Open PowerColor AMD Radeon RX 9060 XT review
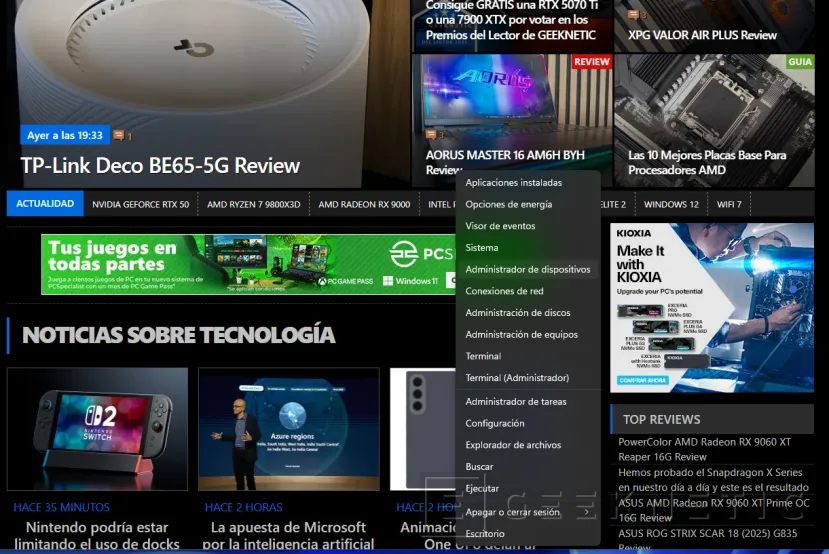Image resolution: width=829 pixels, height=554 pixels. 704,449
